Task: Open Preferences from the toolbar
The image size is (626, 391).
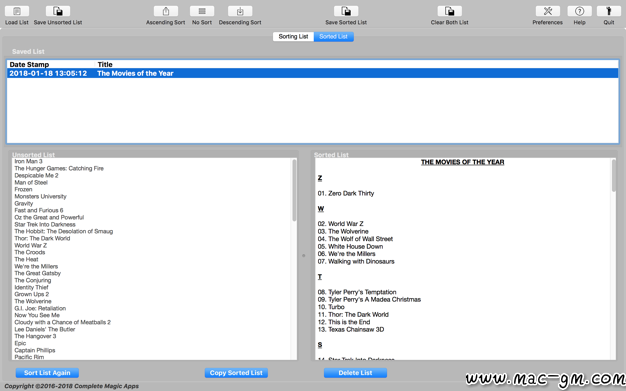Action: [548, 11]
